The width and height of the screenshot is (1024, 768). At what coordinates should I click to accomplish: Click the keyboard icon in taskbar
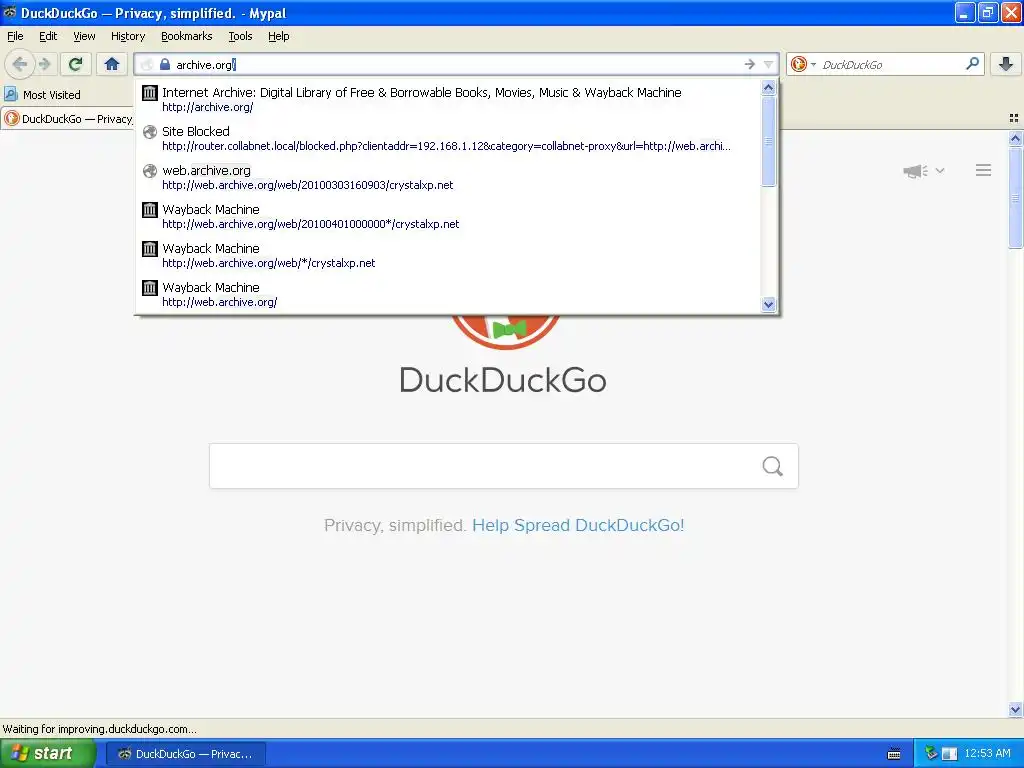pyautogui.click(x=894, y=754)
